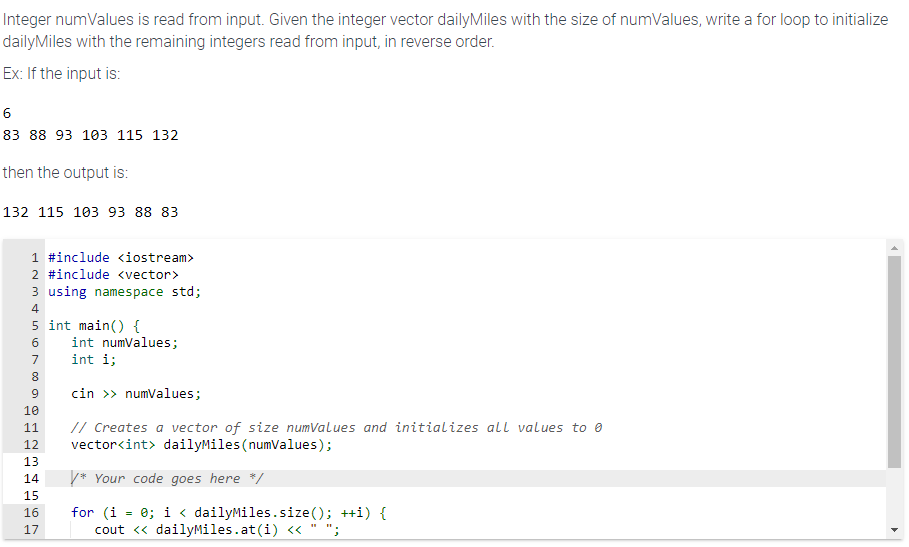Click on the '#include <iostream>' line
The image size is (909, 547).
(x=121, y=257)
